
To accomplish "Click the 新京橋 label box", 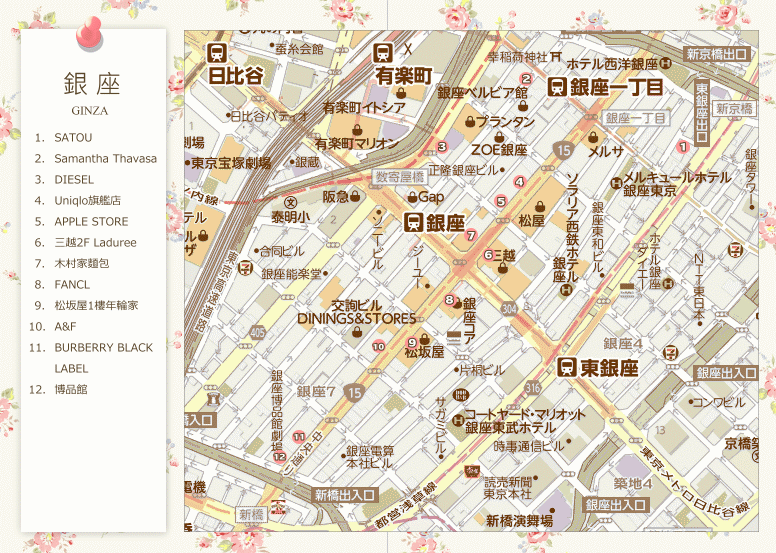I will (x=735, y=108).
